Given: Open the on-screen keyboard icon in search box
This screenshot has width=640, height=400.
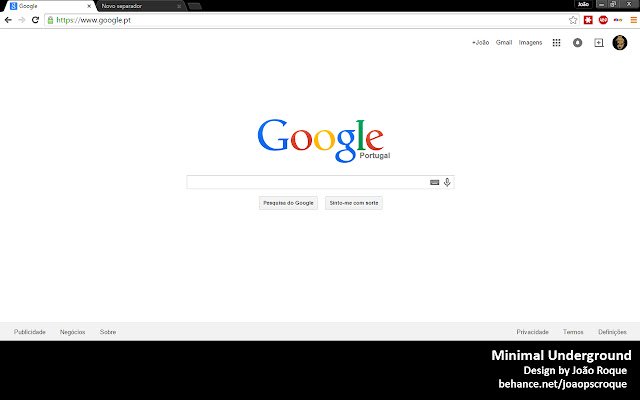Looking at the screenshot, I should pos(434,182).
